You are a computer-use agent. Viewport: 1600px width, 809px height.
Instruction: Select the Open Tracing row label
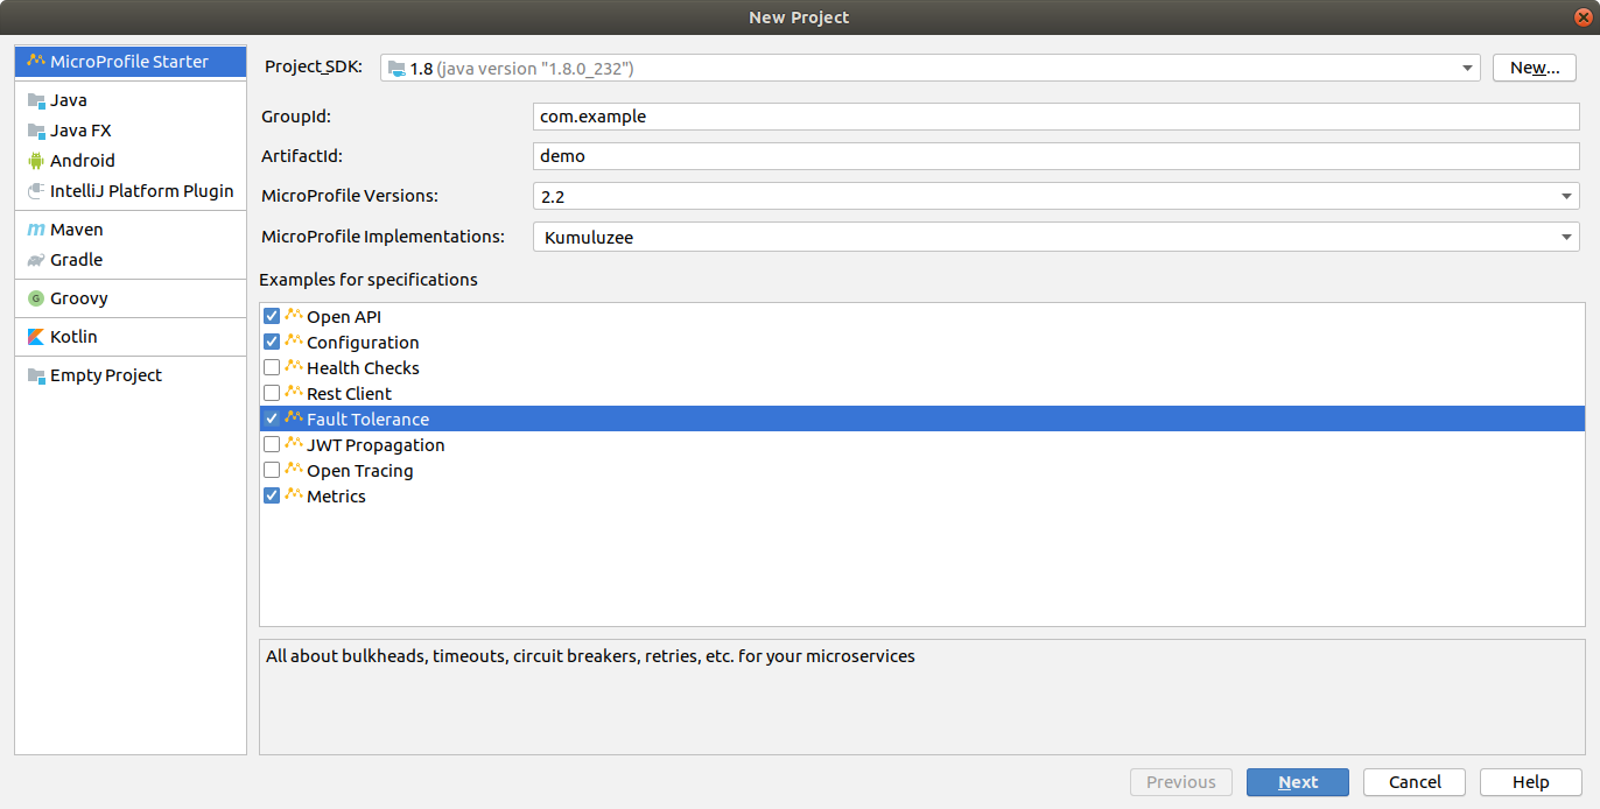360,471
